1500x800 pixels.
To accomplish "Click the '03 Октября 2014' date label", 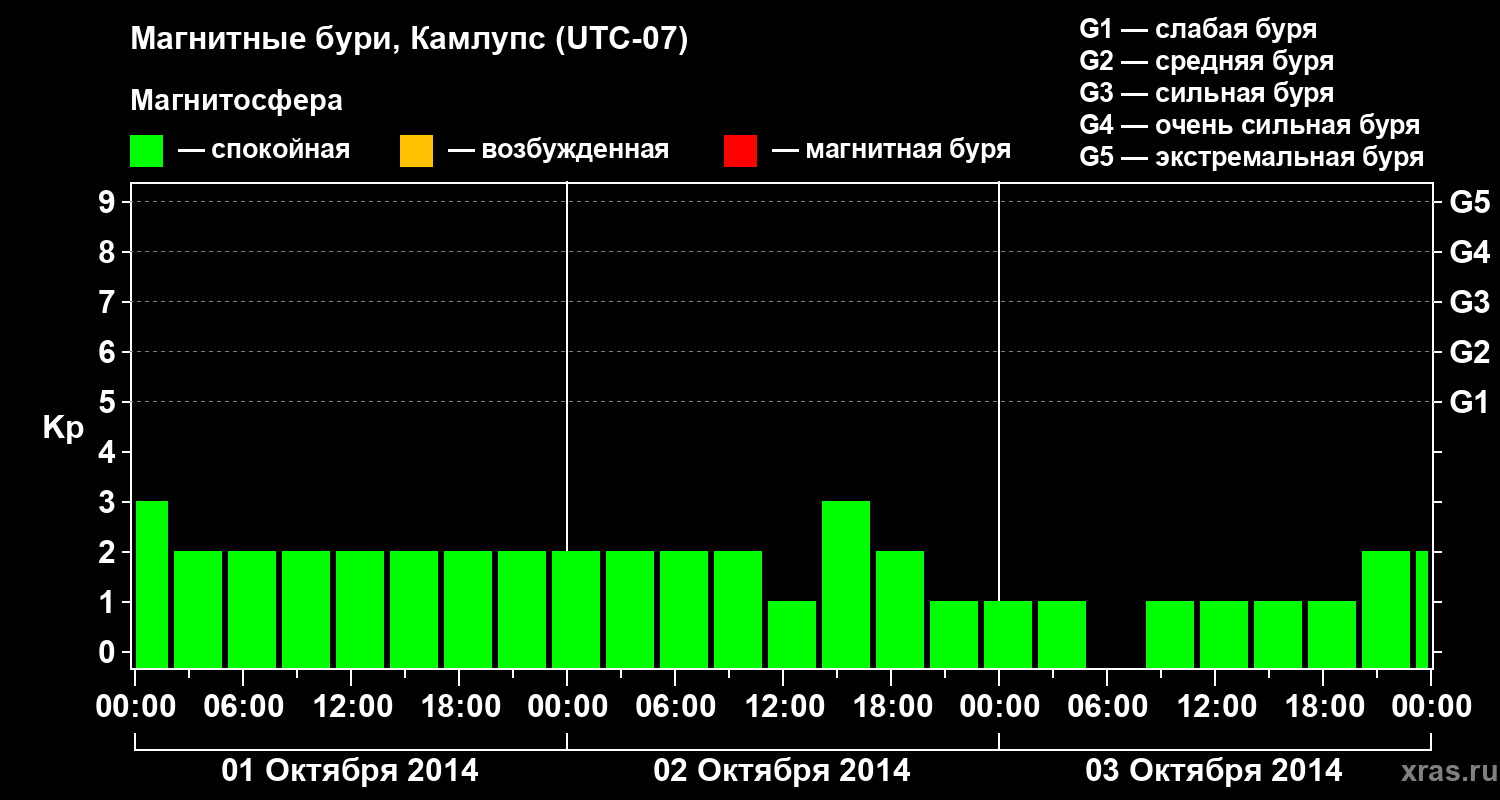I will pos(1214,771).
